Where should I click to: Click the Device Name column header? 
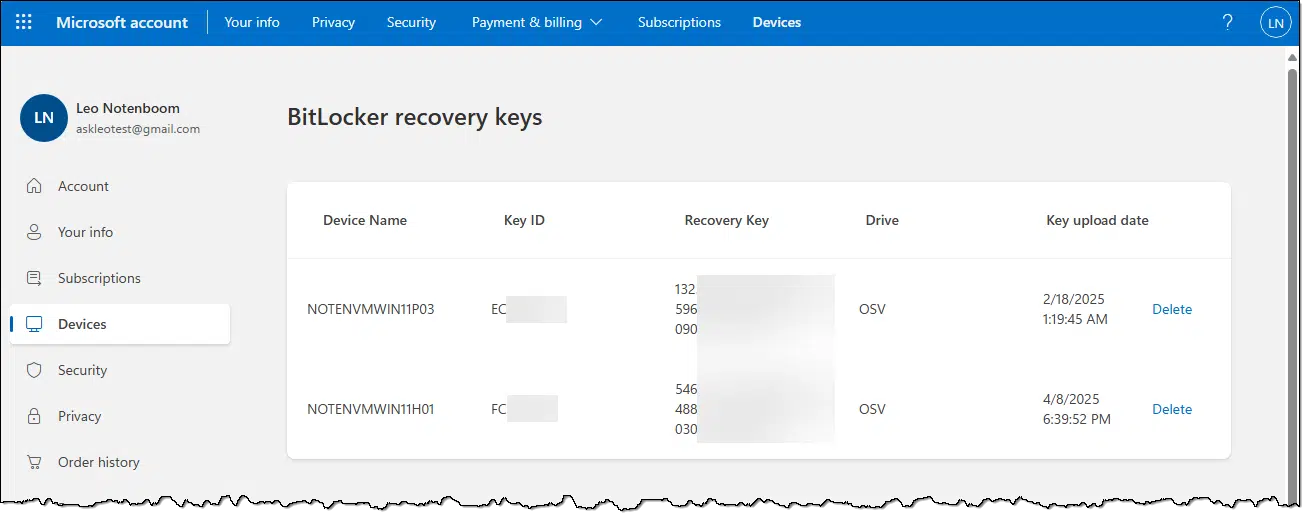[365, 220]
